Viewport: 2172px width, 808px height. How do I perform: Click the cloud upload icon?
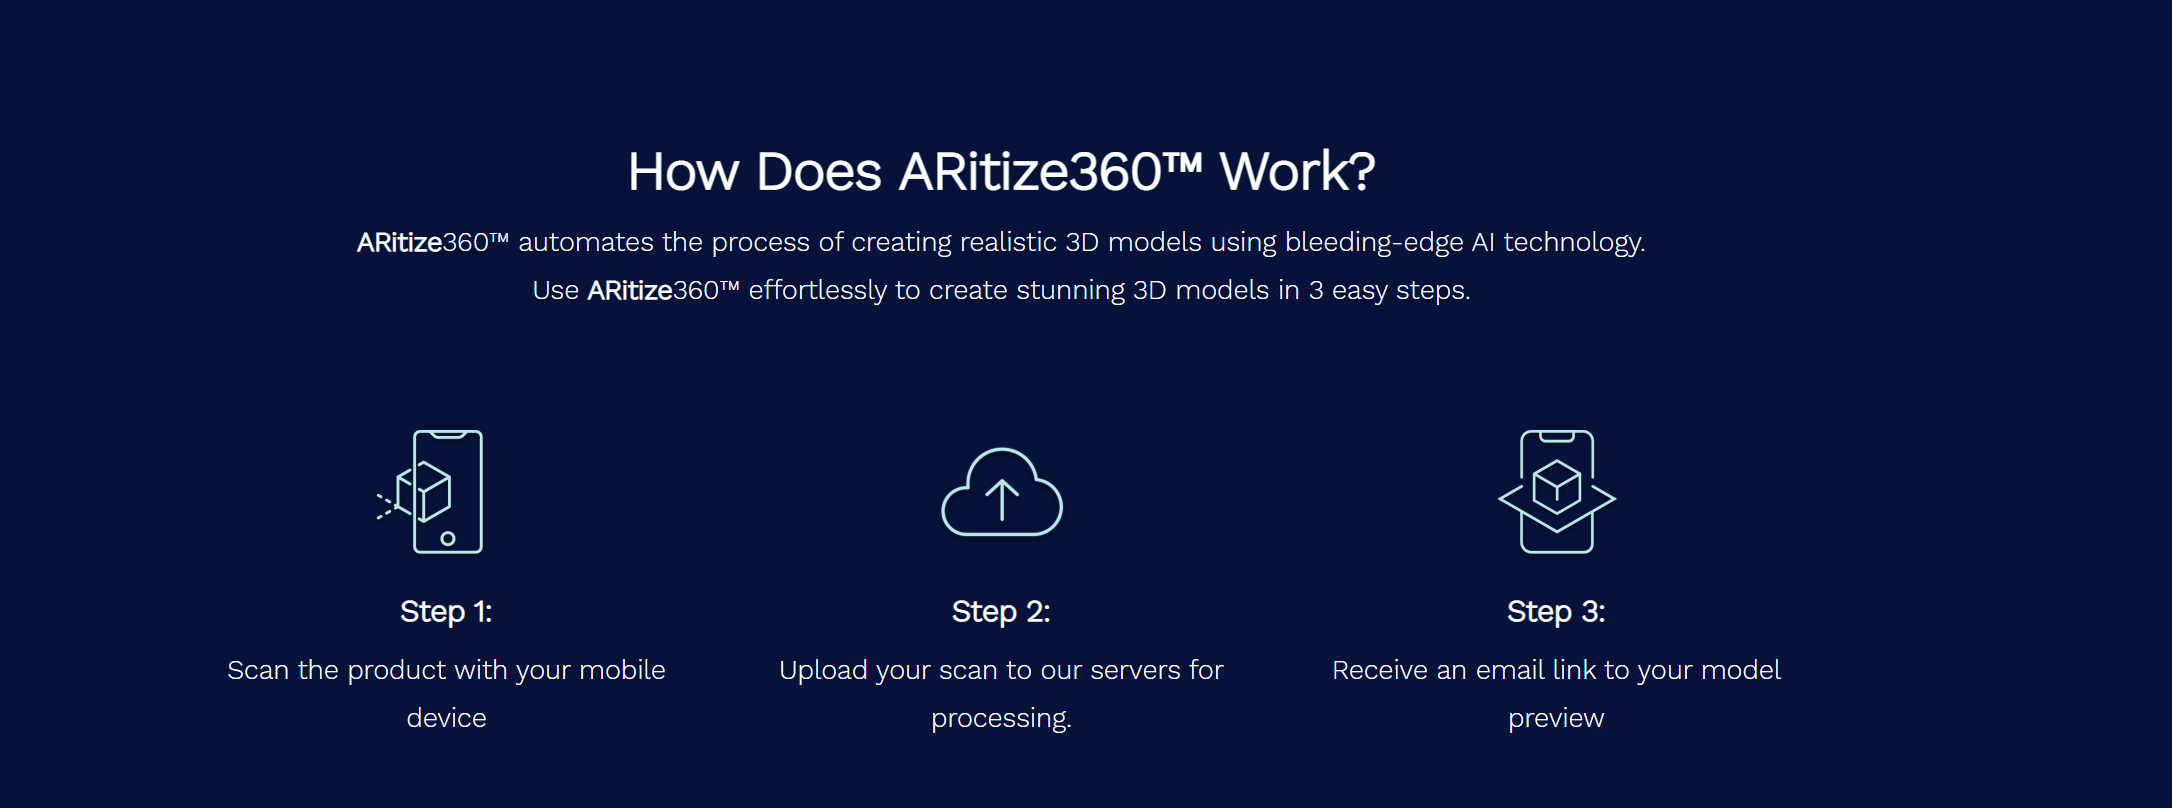[x=1001, y=491]
